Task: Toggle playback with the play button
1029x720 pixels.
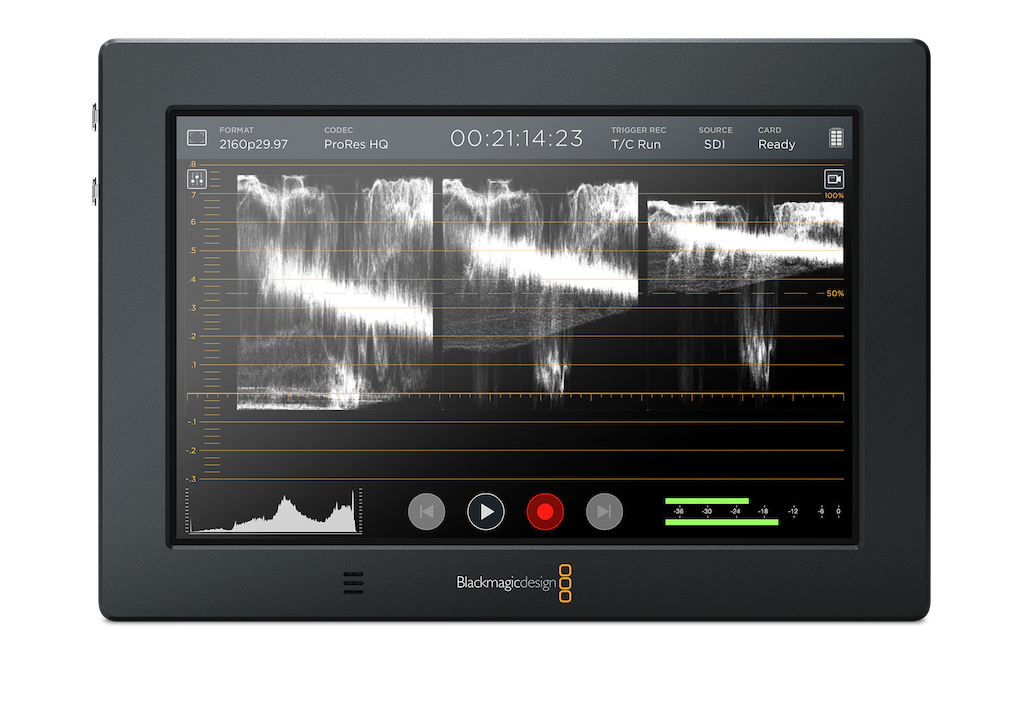Action: pyautogui.click(x=486, y=511)
